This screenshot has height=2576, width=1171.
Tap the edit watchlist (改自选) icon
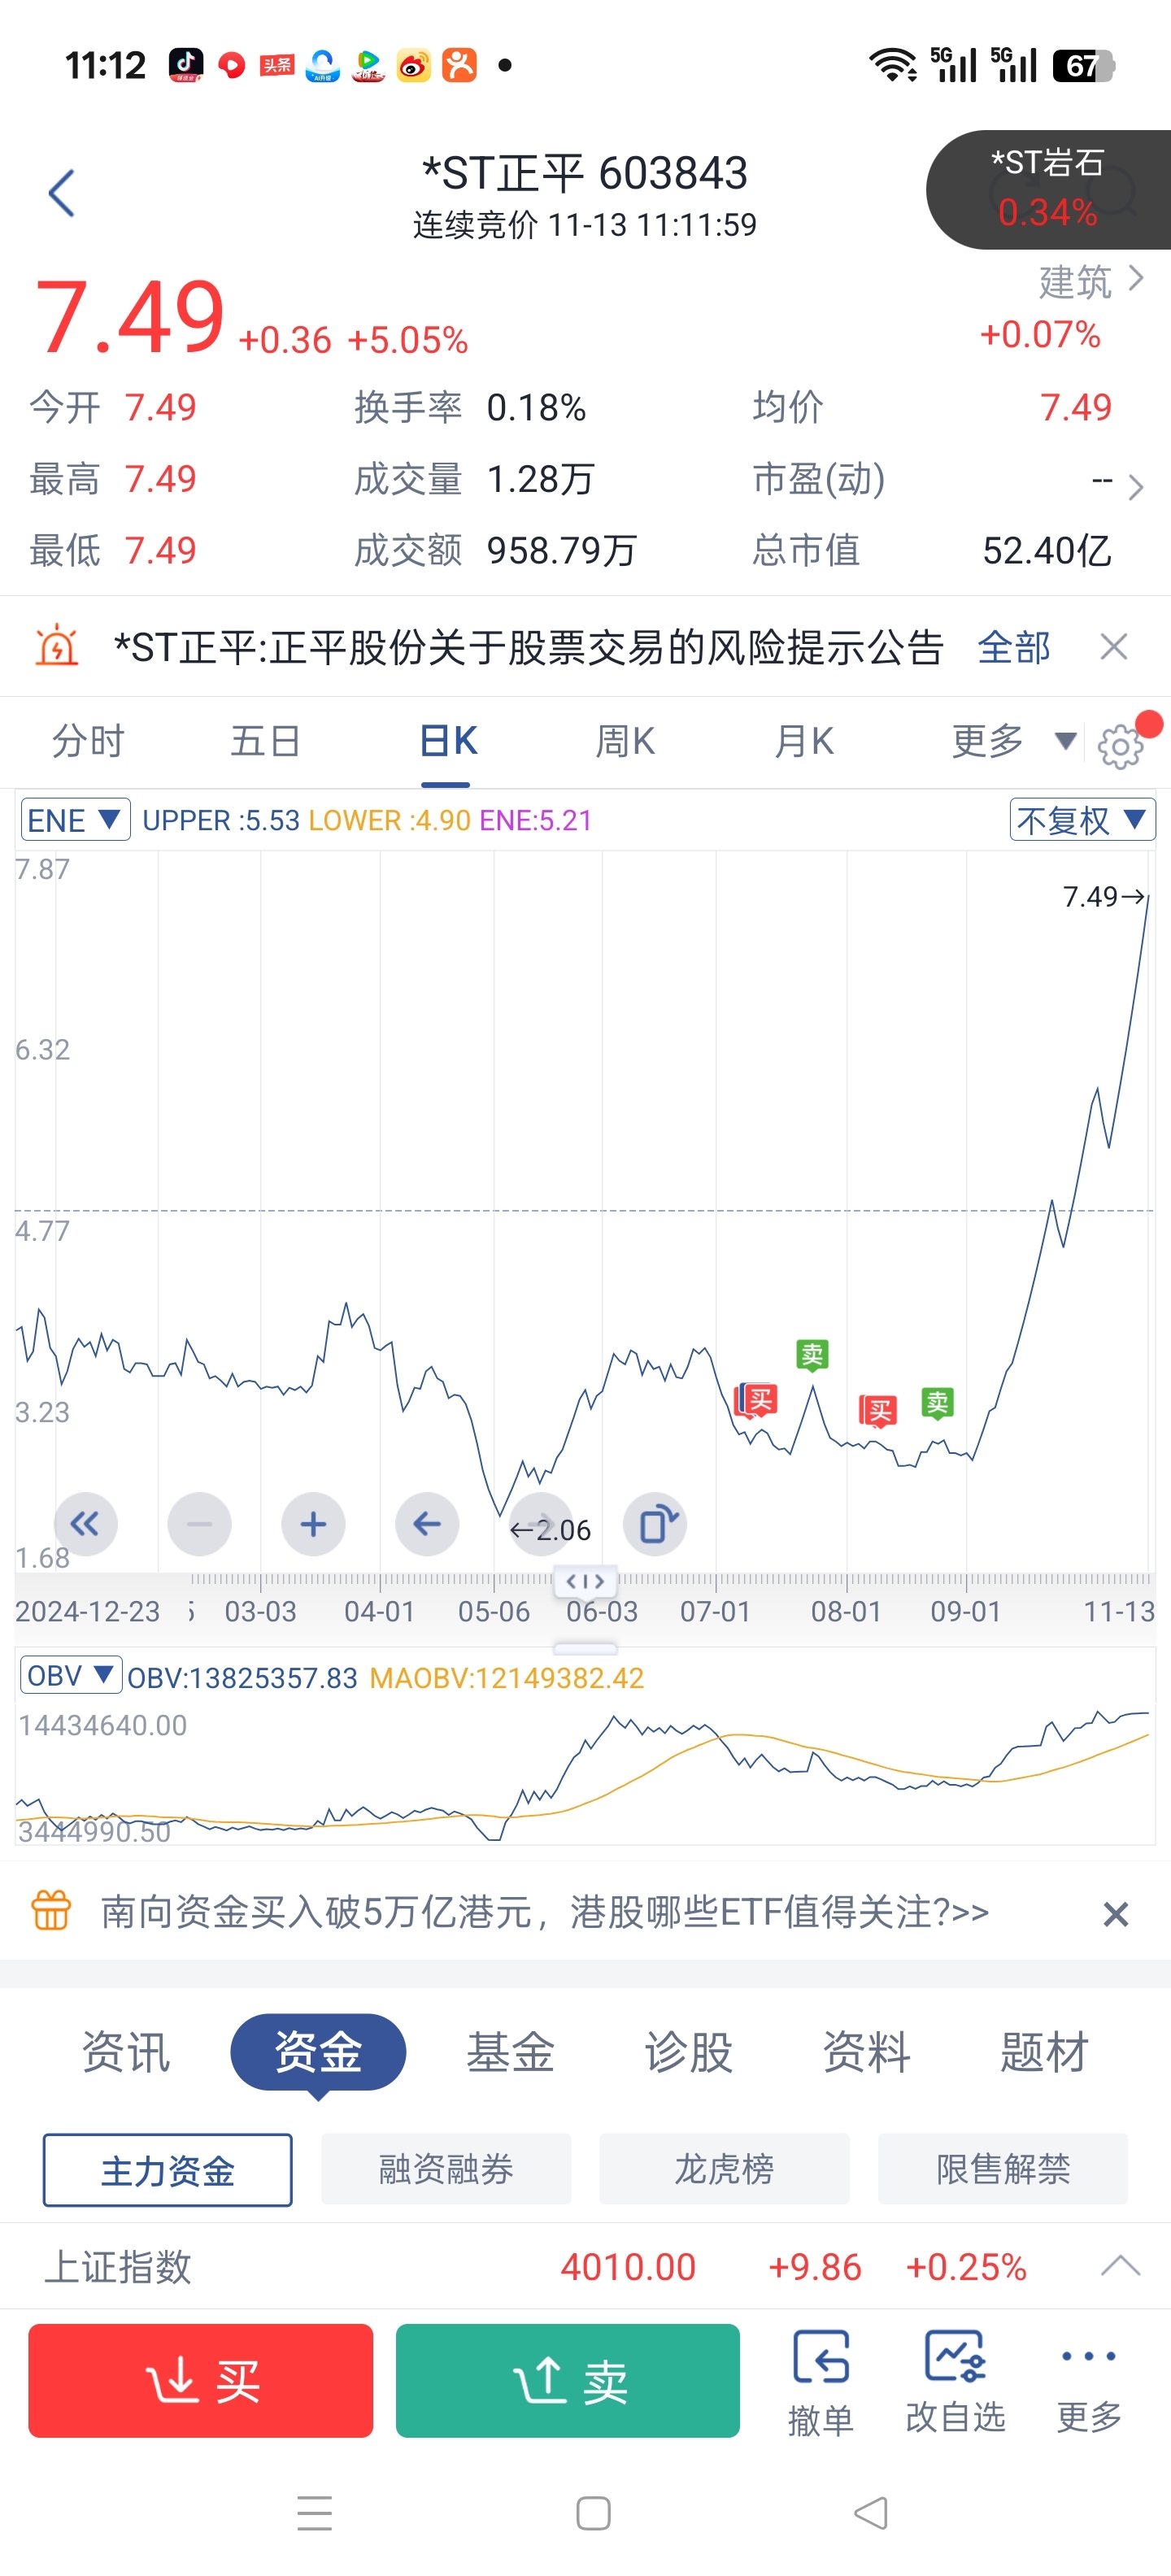[955, 2380]
